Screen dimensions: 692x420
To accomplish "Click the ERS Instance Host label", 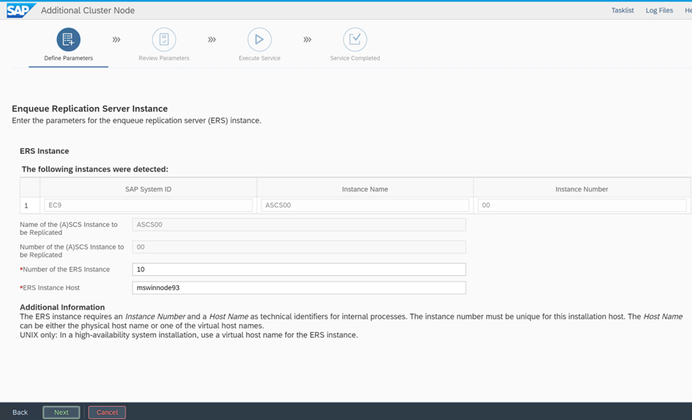I will point(51,288).
